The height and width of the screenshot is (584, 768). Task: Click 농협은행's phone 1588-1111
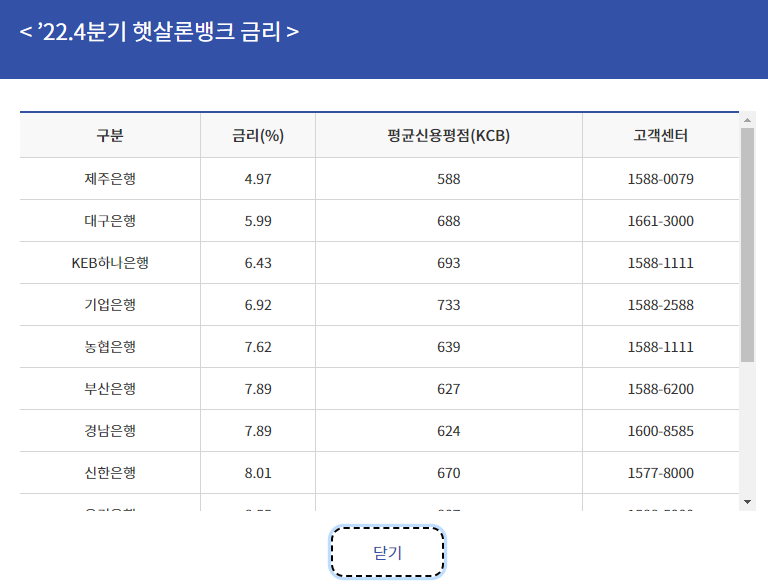point(661,347)
